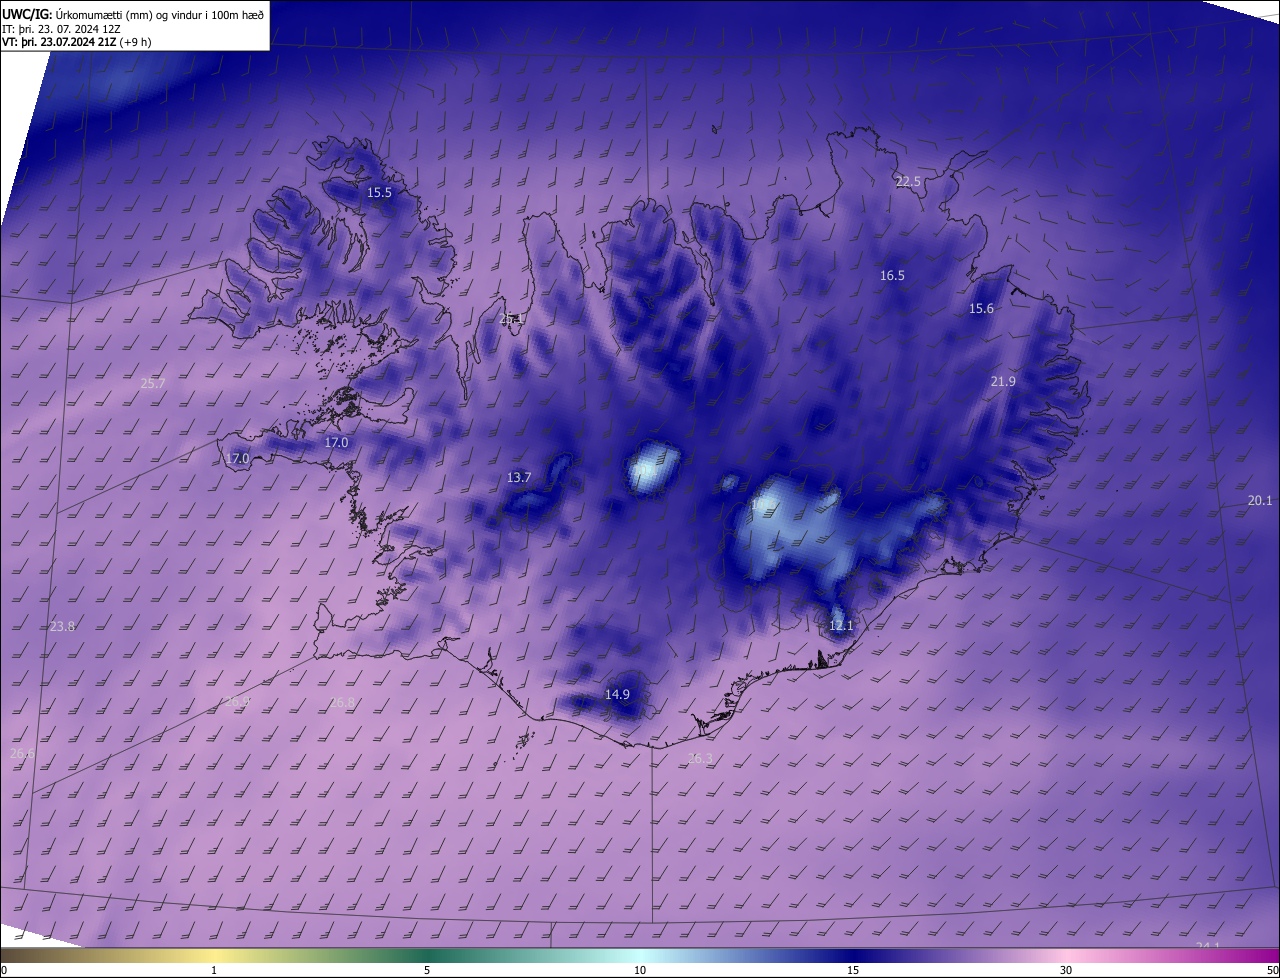The height and width of the screenshot is (978, 1280).
Task: Click the colorbar tick label 30
Action: (1066, 970)
